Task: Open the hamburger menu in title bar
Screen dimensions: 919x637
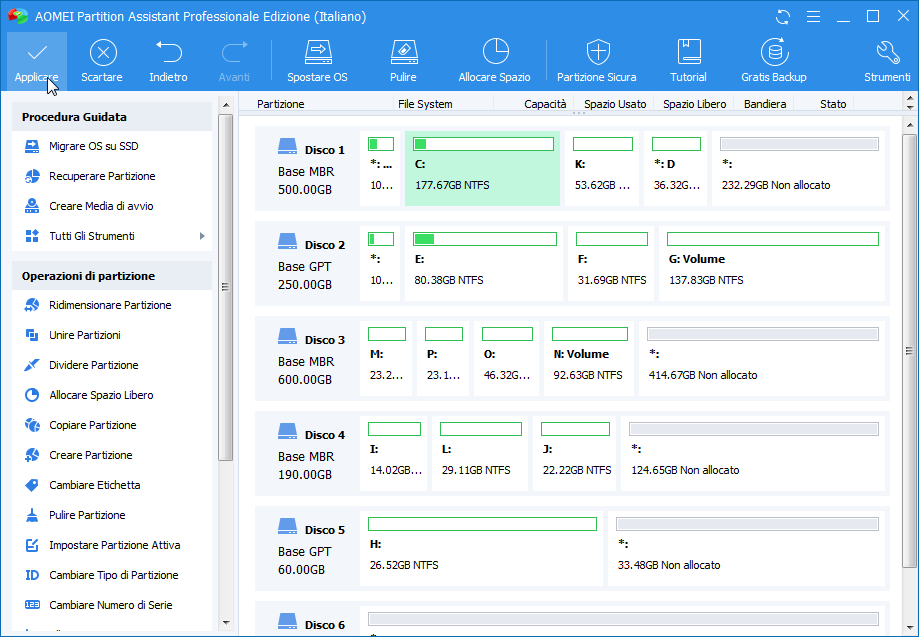Action: click(814, 16)
